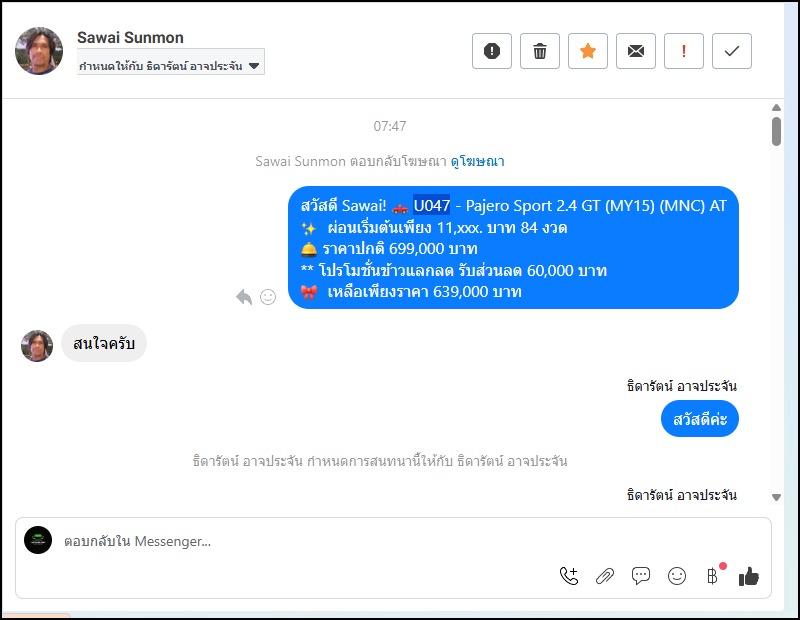800x620 pixels.
Task: Mark conversation as spam with exclamation icon
Action: (x=491, y=51)
